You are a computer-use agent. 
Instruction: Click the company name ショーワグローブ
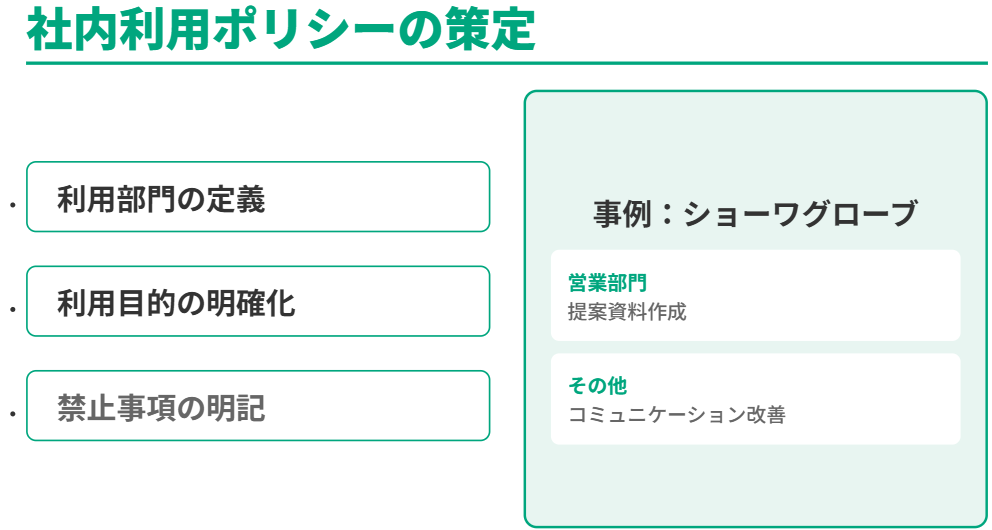click(800, 214)
